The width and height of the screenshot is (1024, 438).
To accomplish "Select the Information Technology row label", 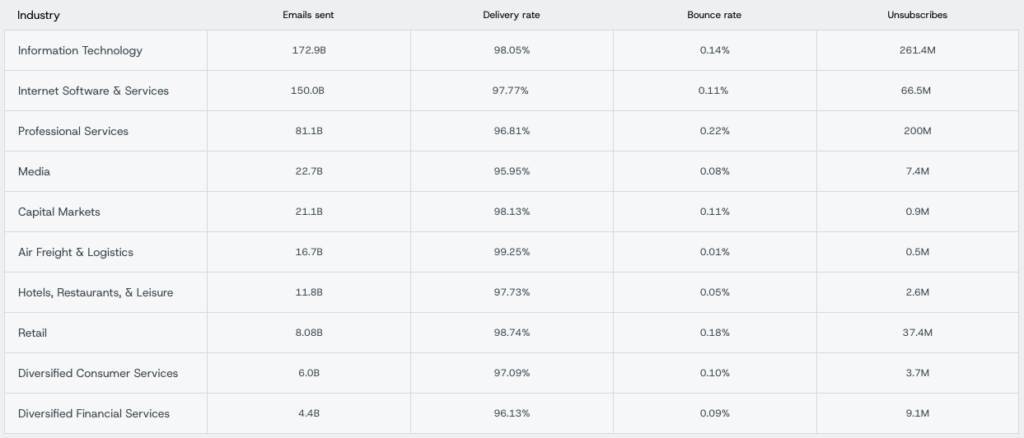I will click(80, 51).
